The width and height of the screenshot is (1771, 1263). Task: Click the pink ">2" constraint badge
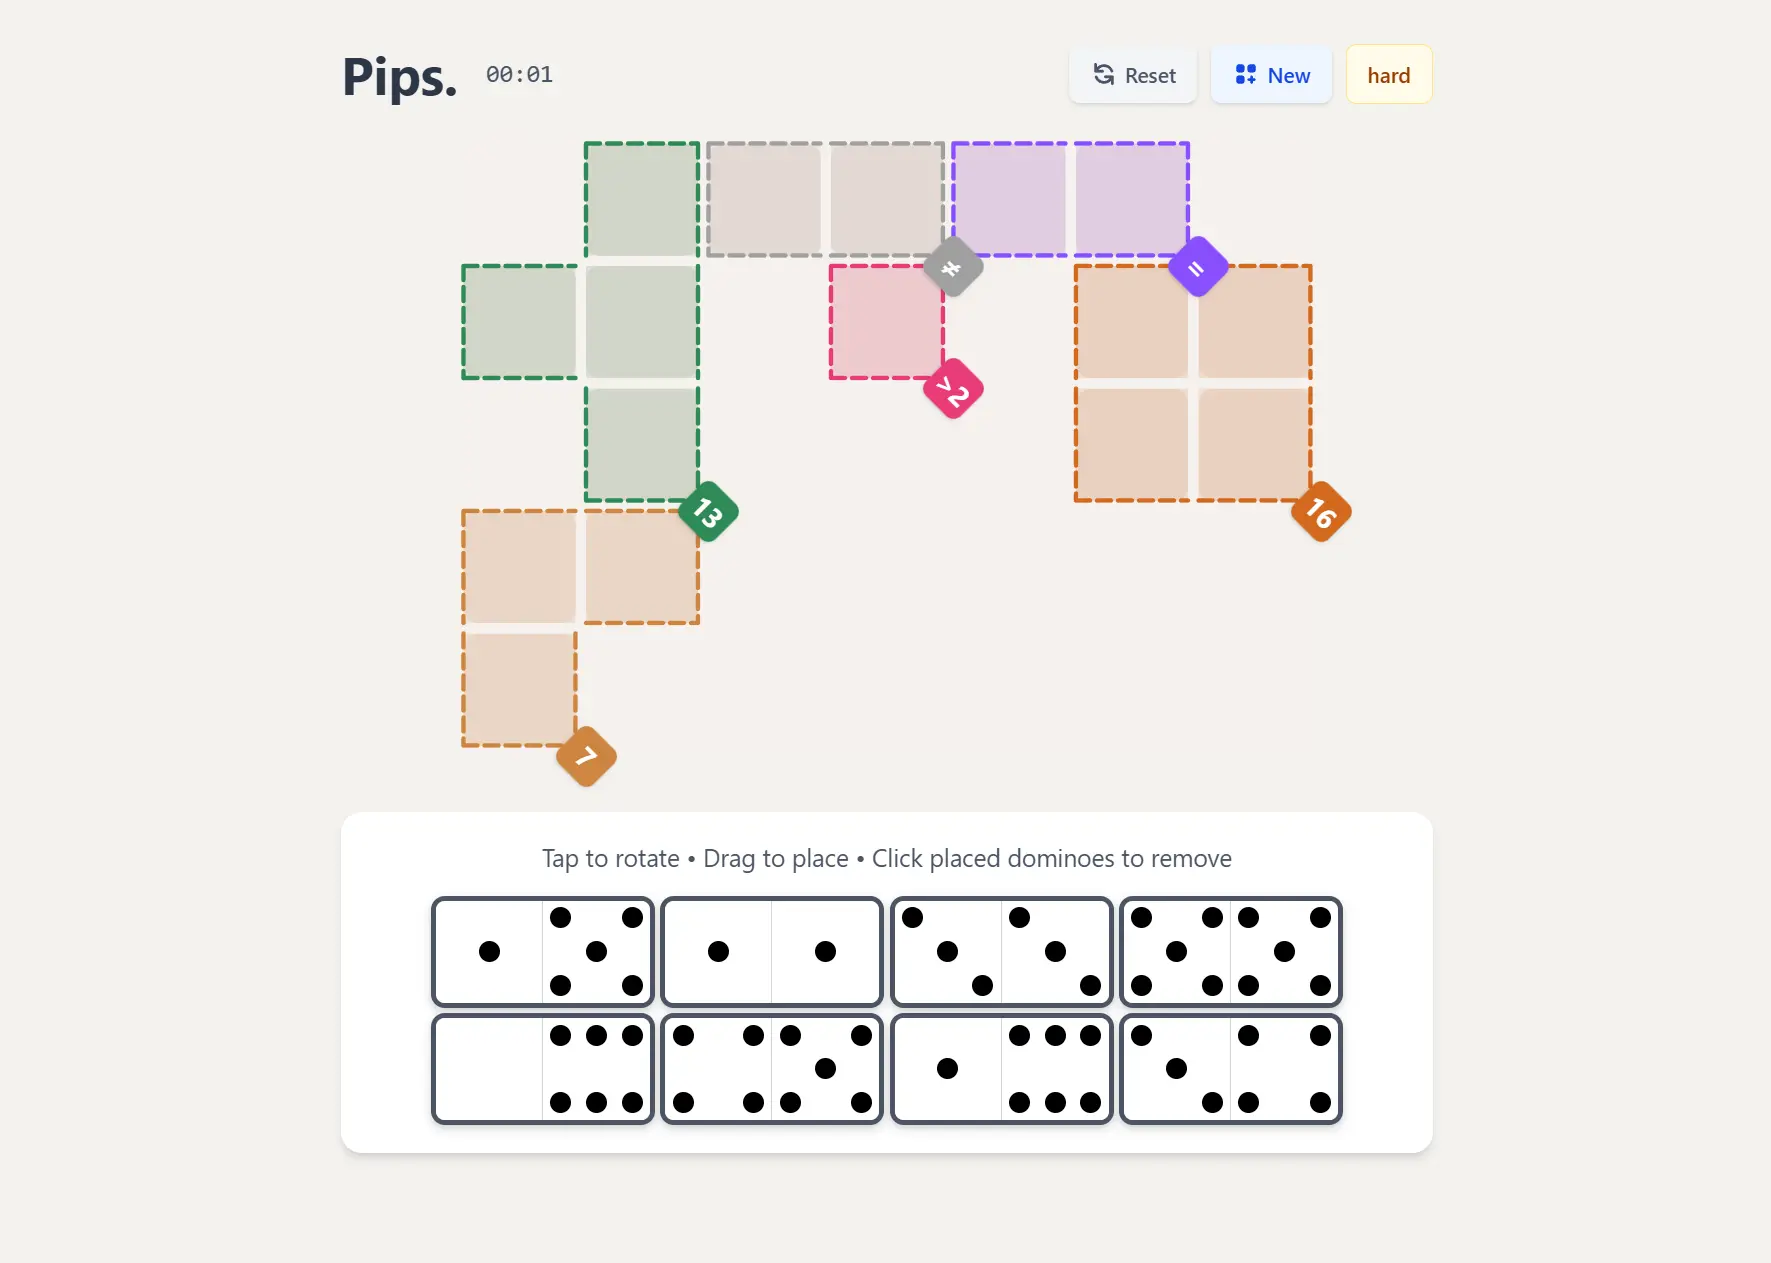952,390
